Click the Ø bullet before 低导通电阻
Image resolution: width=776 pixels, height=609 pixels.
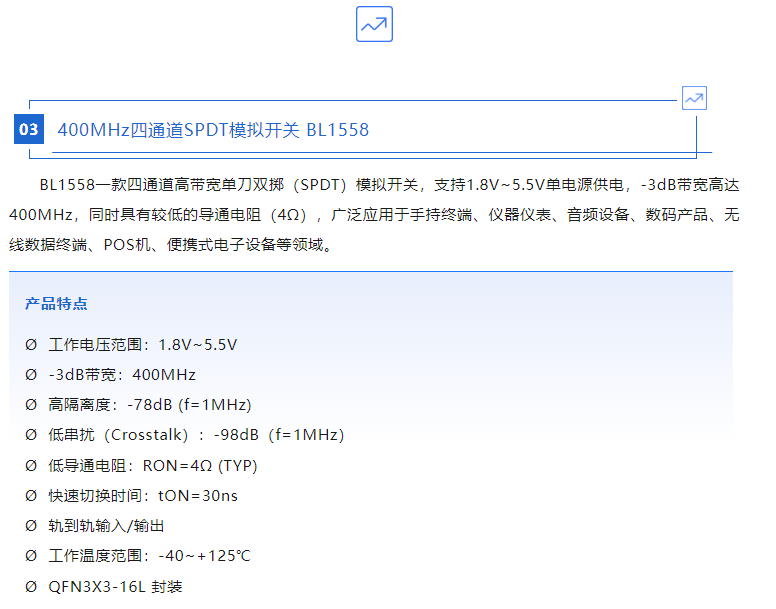(x=31, y=465)
